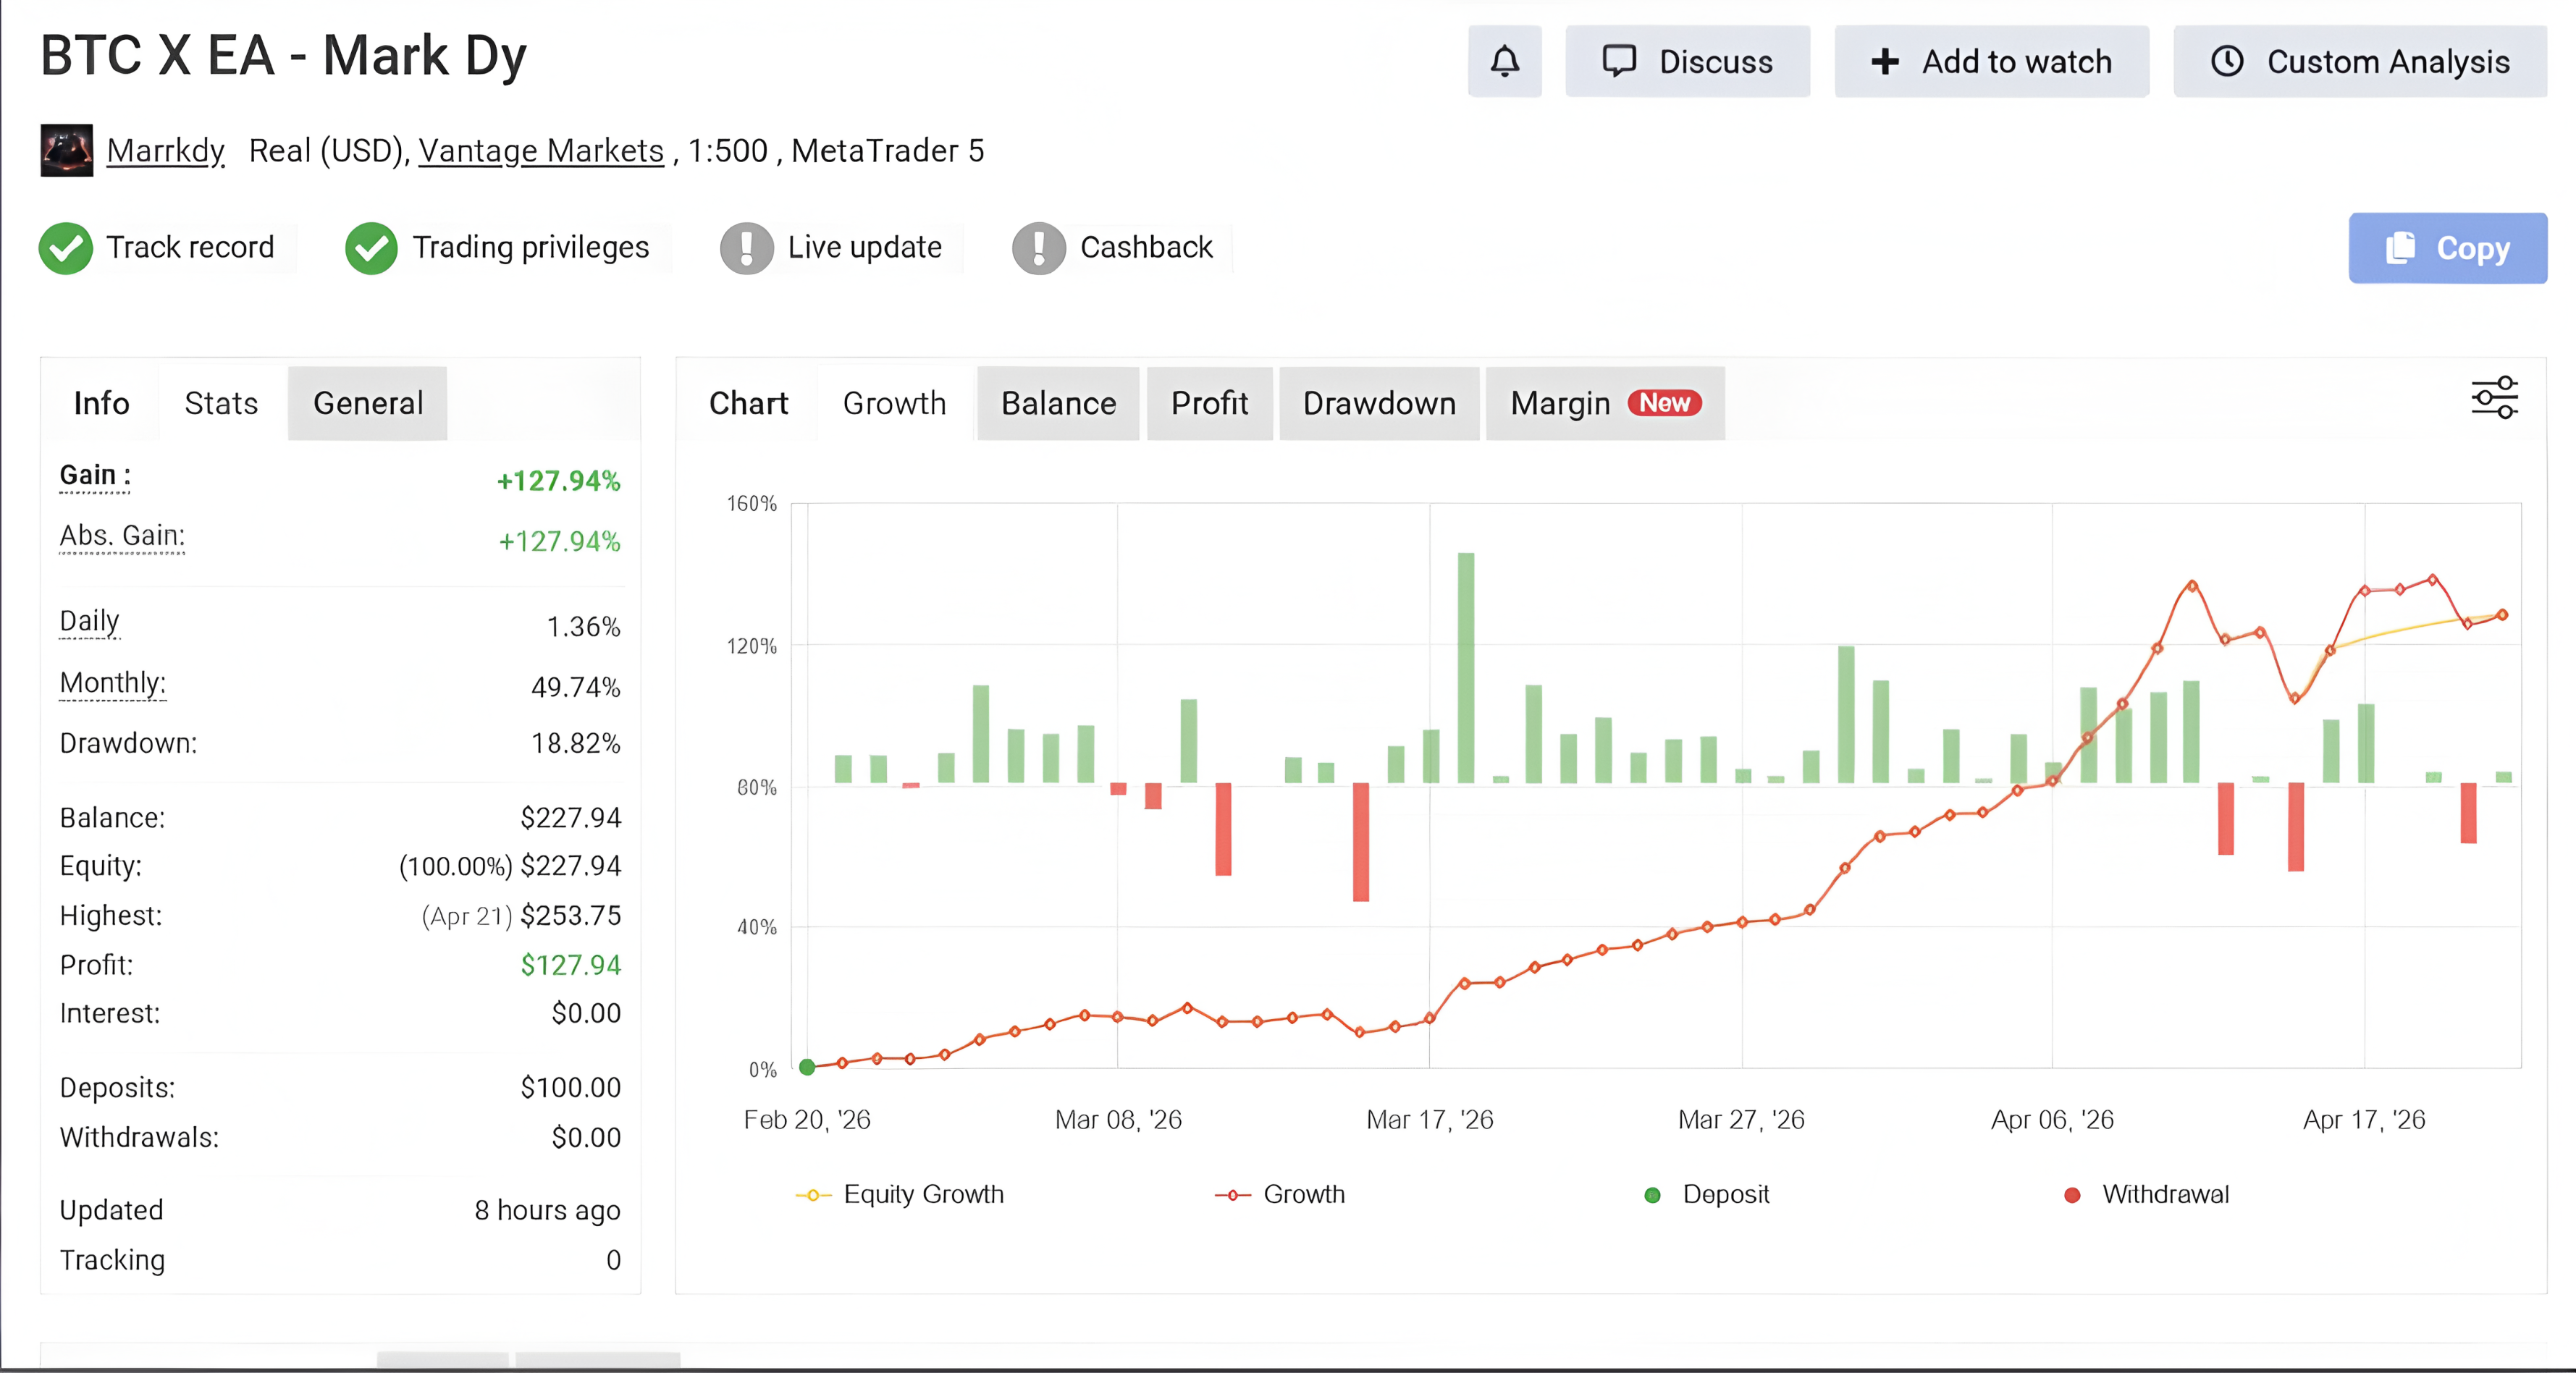Toggle the Growth series in legend
The image size is (2576, 1373).
point(1280,1194)
